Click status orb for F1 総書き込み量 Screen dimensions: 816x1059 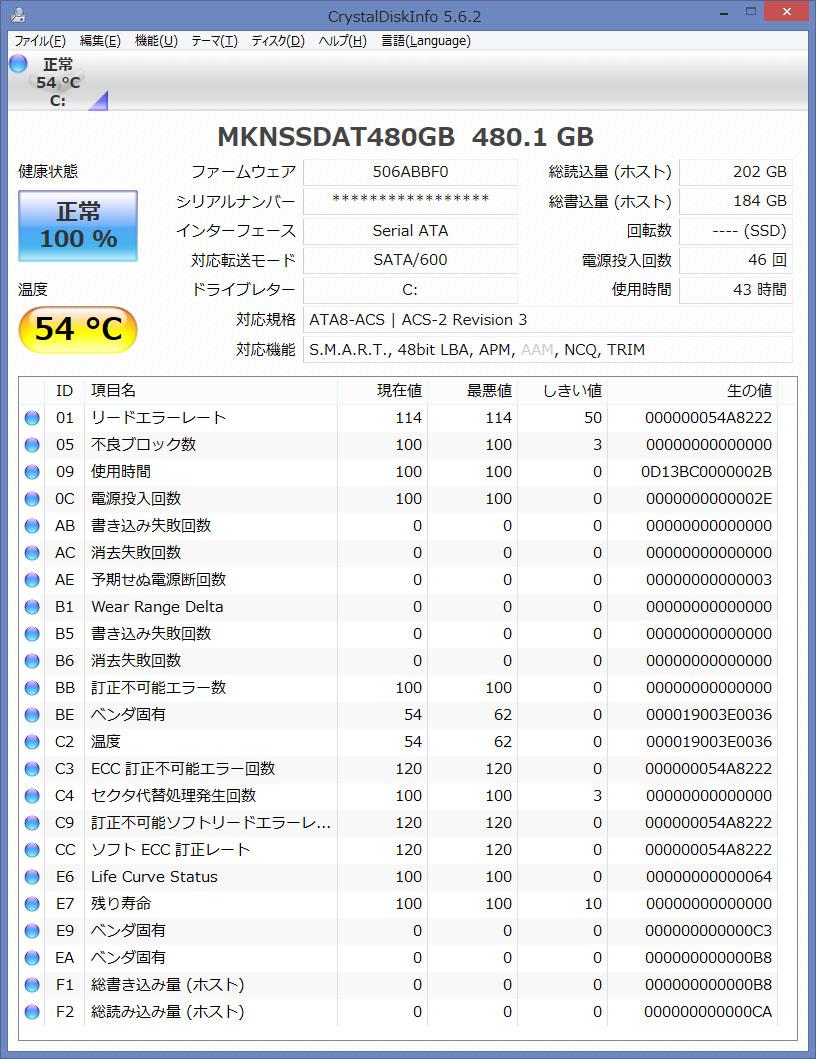click(x=32, y=985)
